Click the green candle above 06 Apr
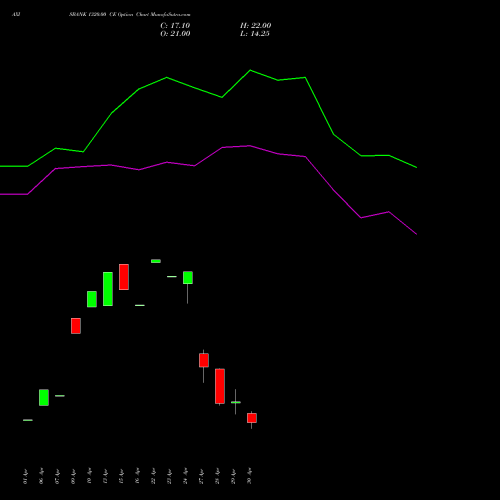 (44, 397)
